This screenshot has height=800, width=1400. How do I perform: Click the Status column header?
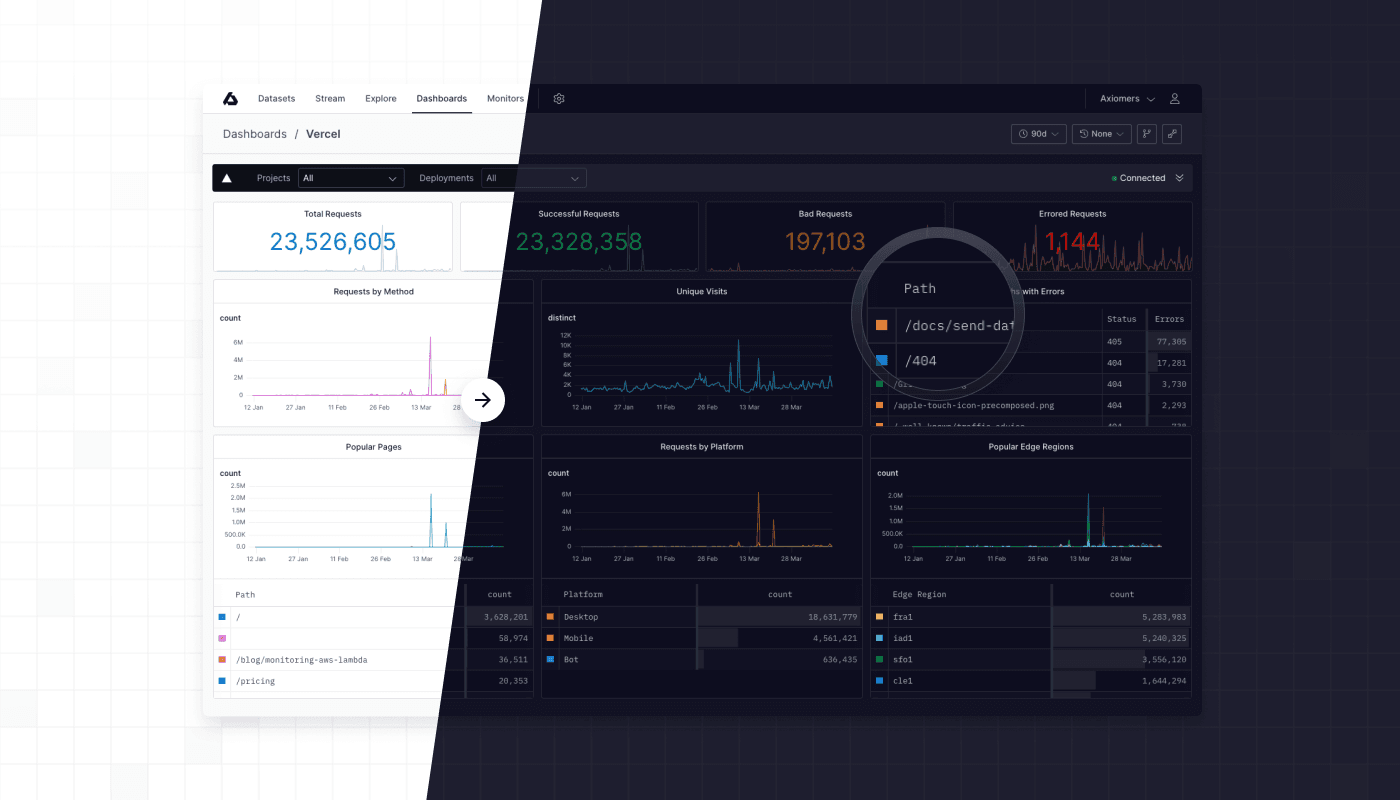coord(1122,319)
